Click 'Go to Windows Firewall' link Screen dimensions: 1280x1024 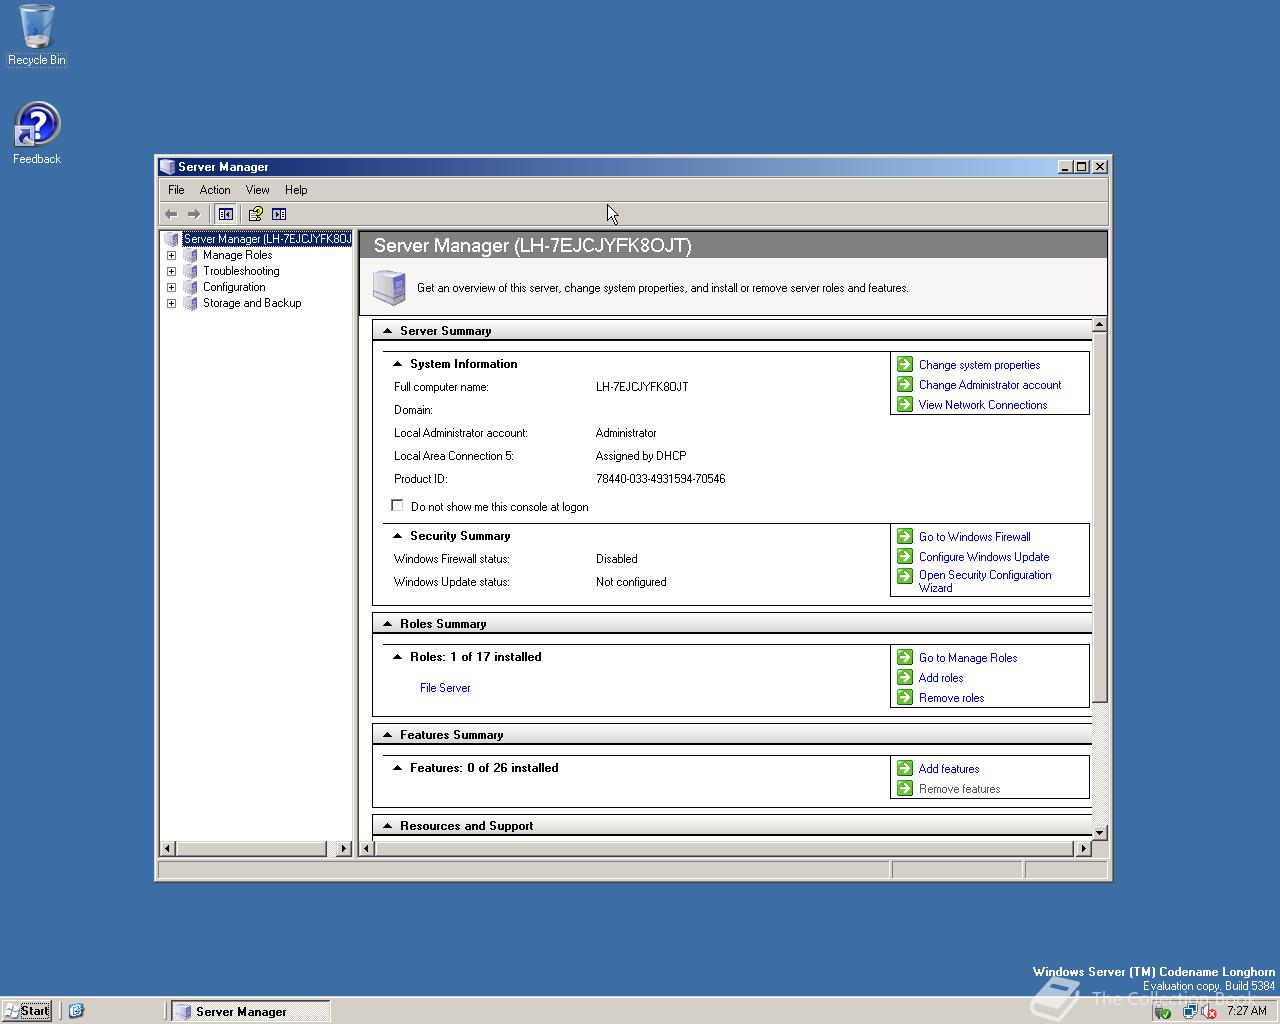point(974,537)
